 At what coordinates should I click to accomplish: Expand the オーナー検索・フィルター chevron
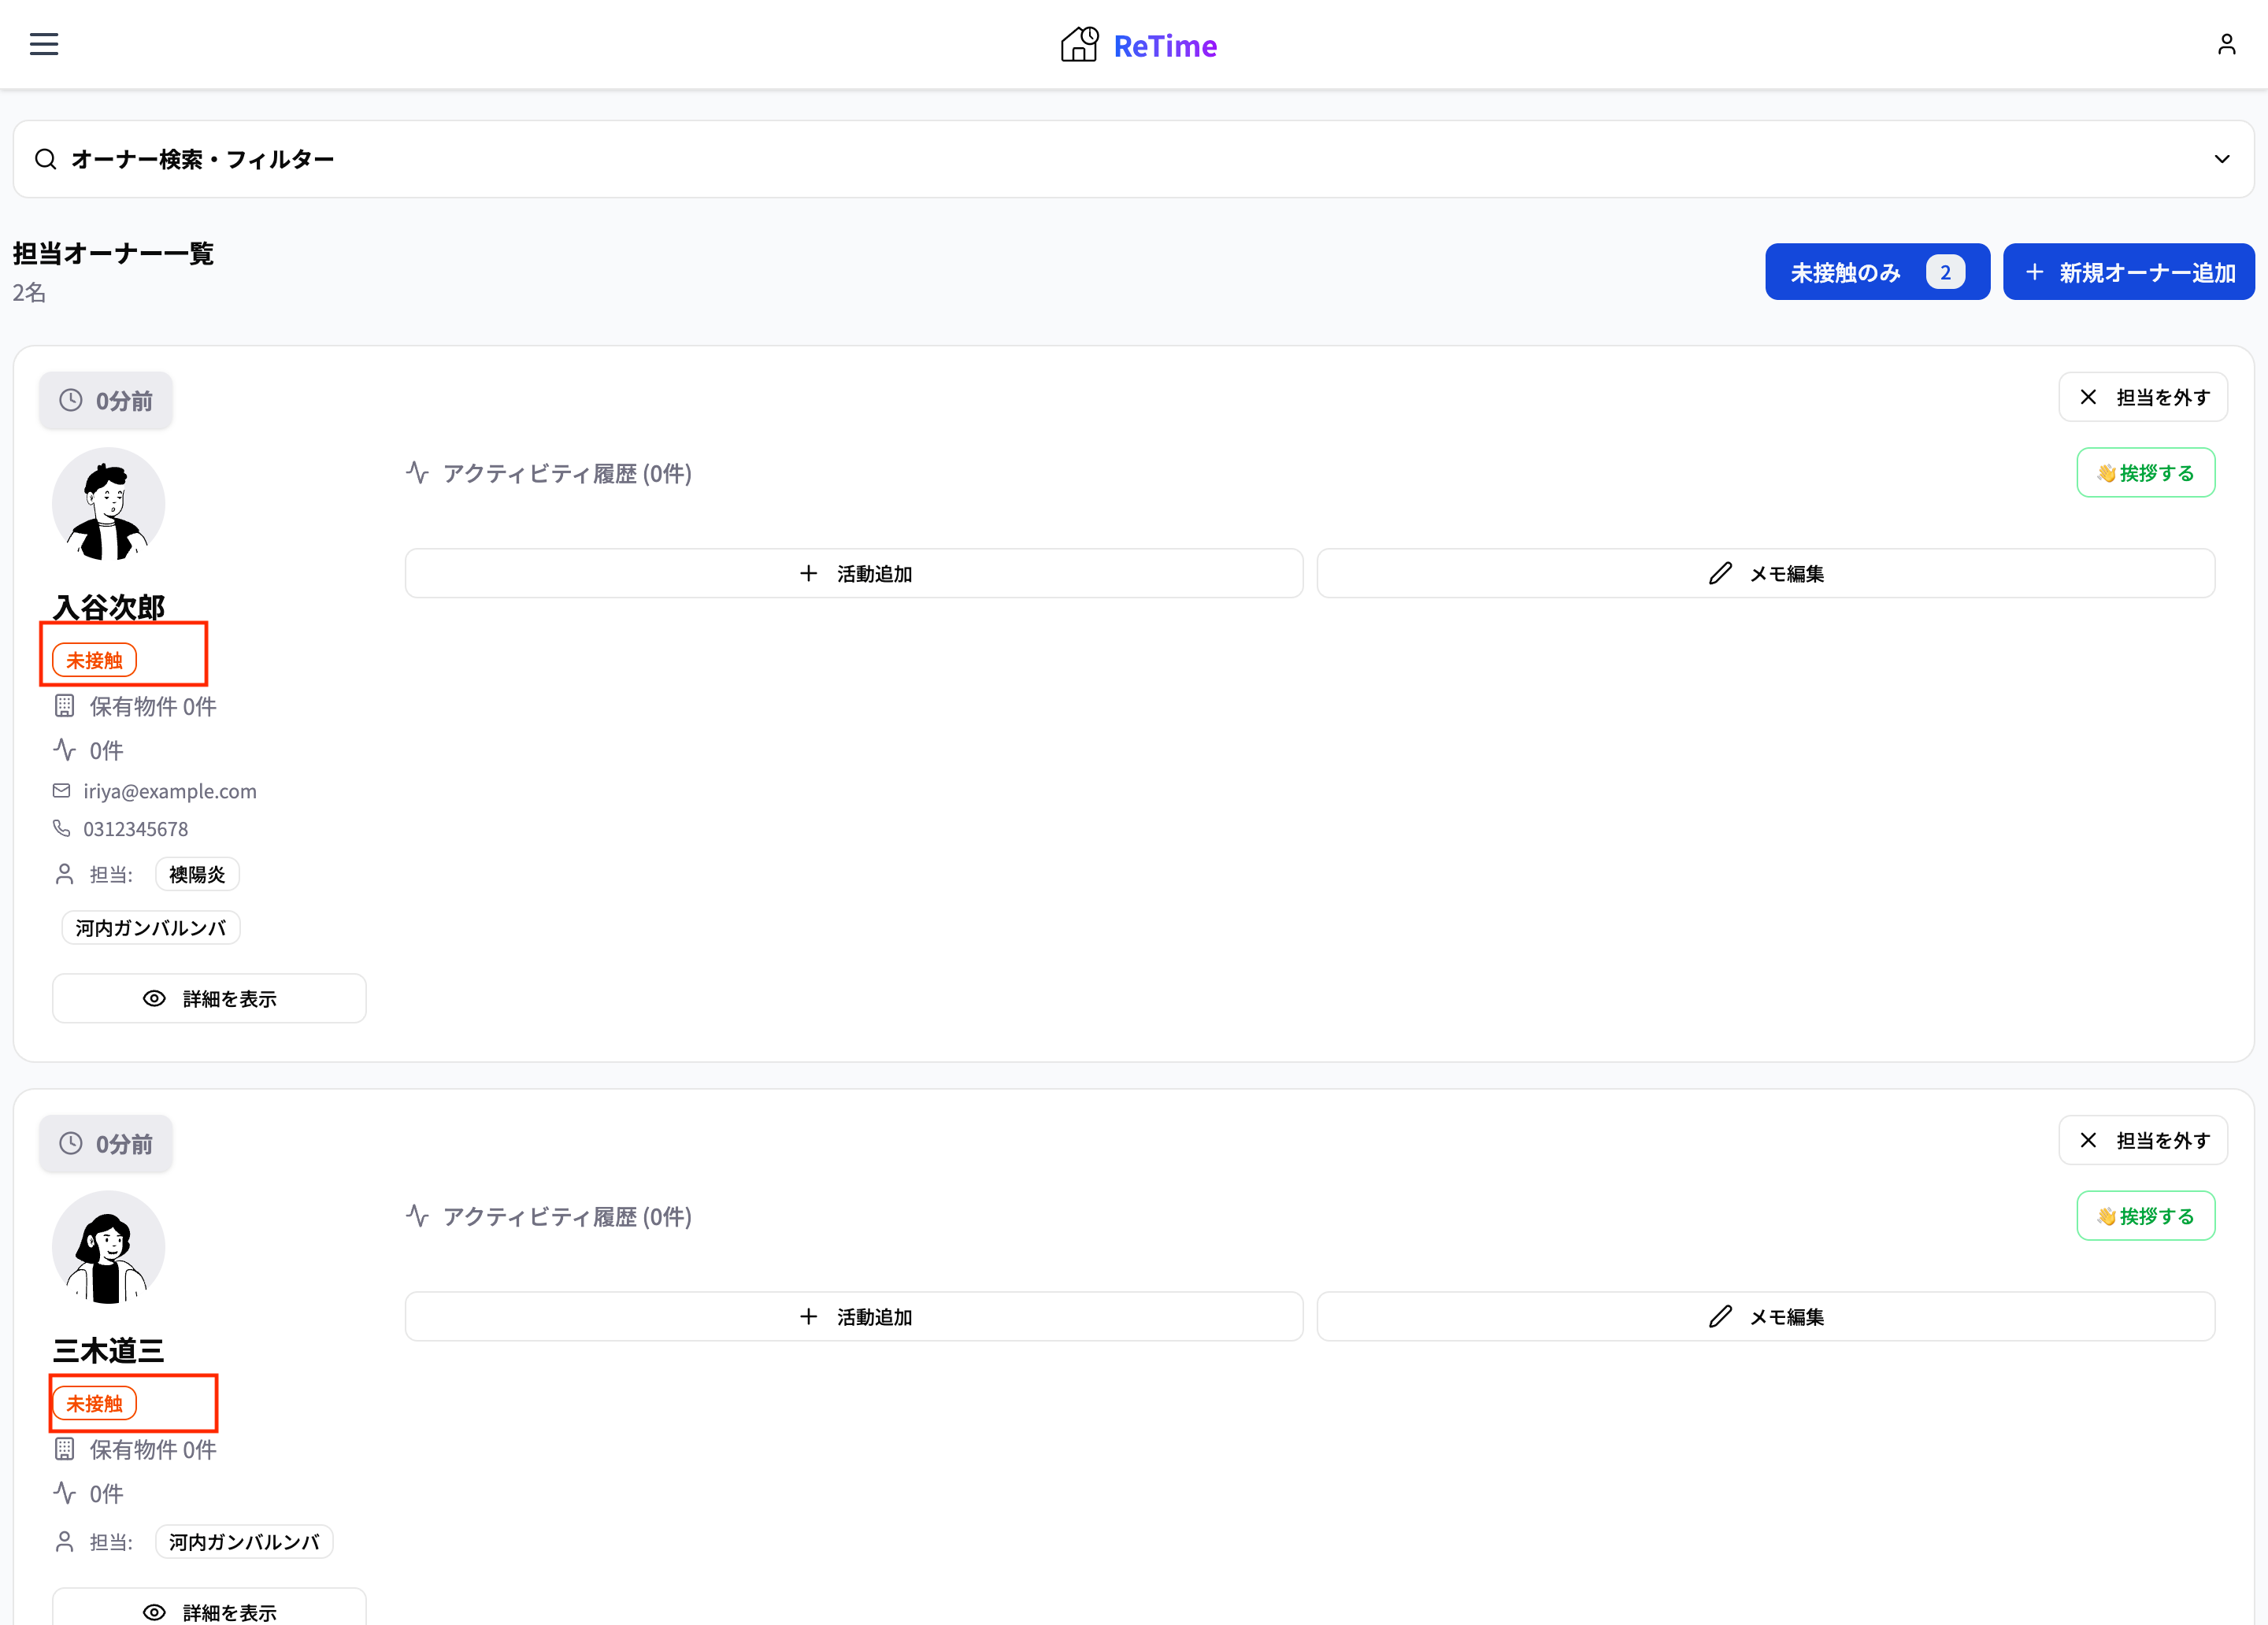coord(2221,159)
